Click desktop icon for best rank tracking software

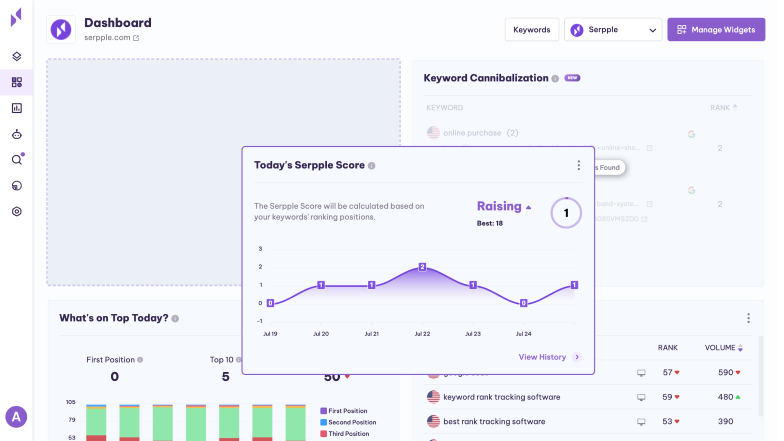[x=641, y=422]
